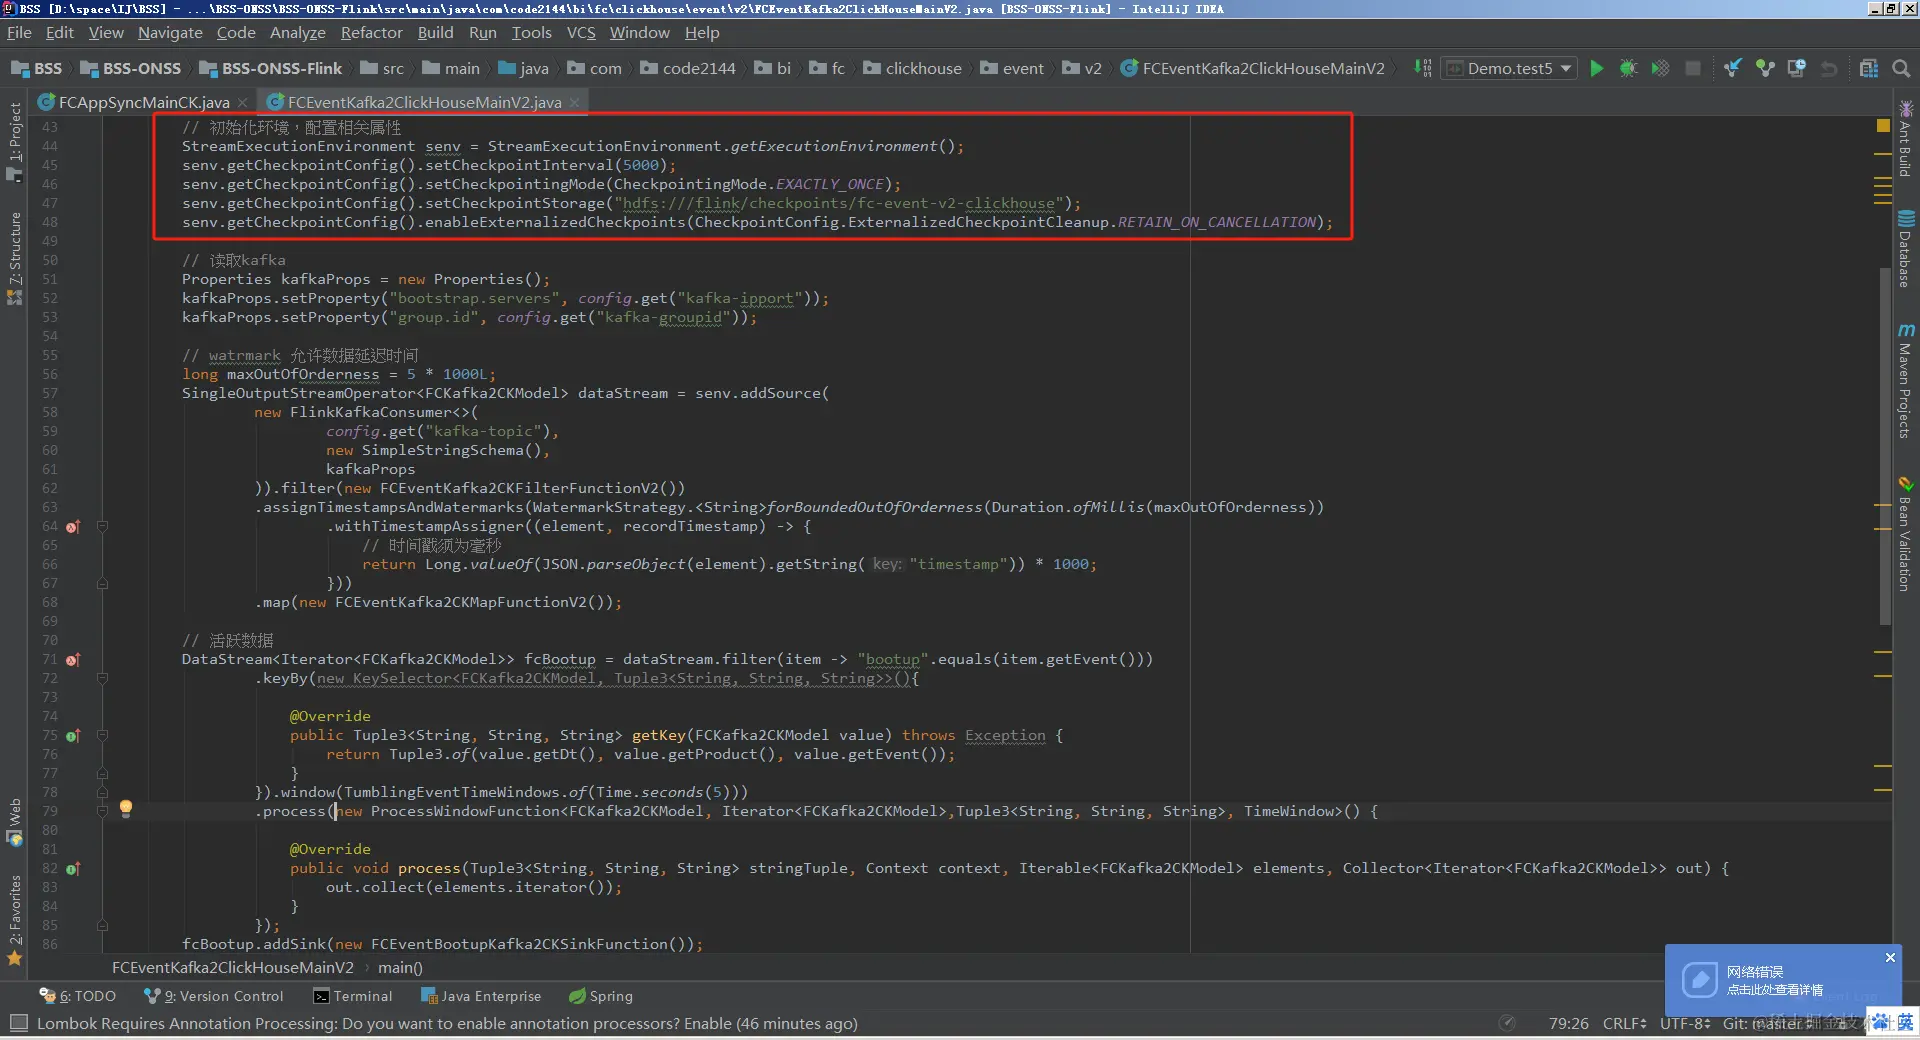Open the Ant Build side panel
The width and height of the screenshot is (1920, 1040).
tap(1905, 139)
